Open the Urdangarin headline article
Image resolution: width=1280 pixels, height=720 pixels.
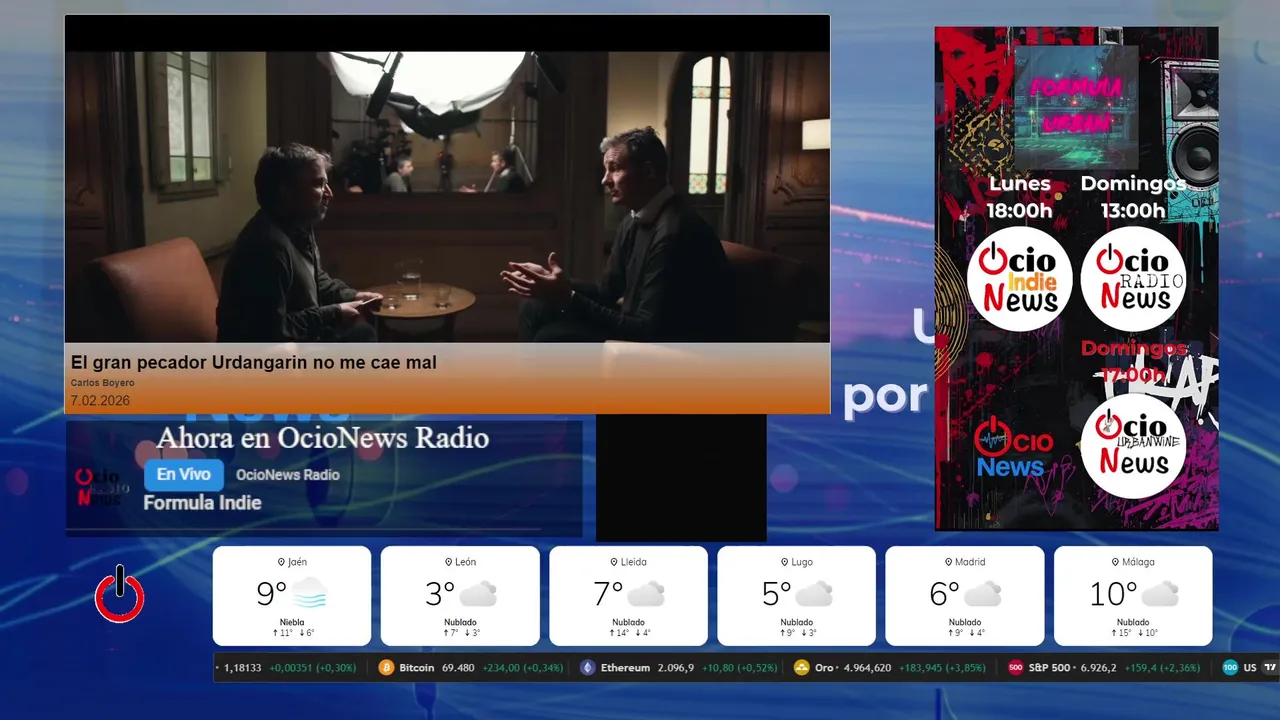click(x=254, y=363)
